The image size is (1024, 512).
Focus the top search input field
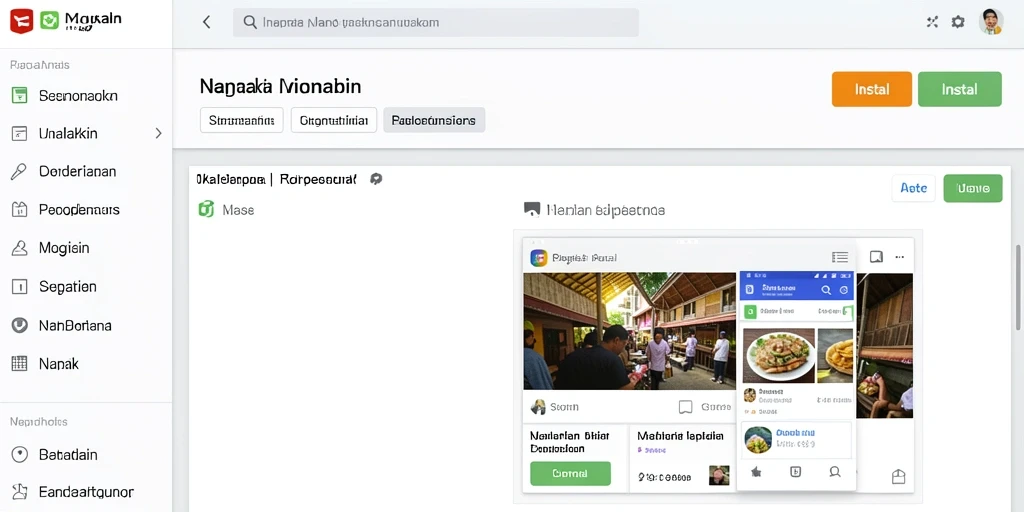point(436,22)
